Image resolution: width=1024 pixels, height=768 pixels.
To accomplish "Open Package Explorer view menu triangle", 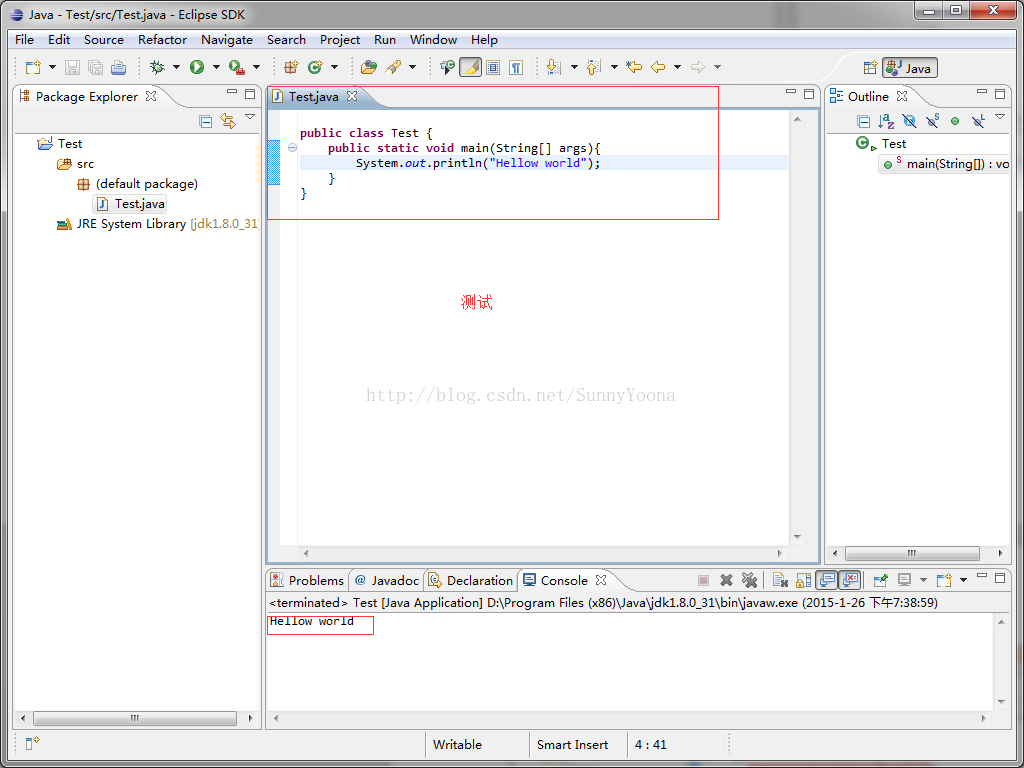I will tap(249, 118).
